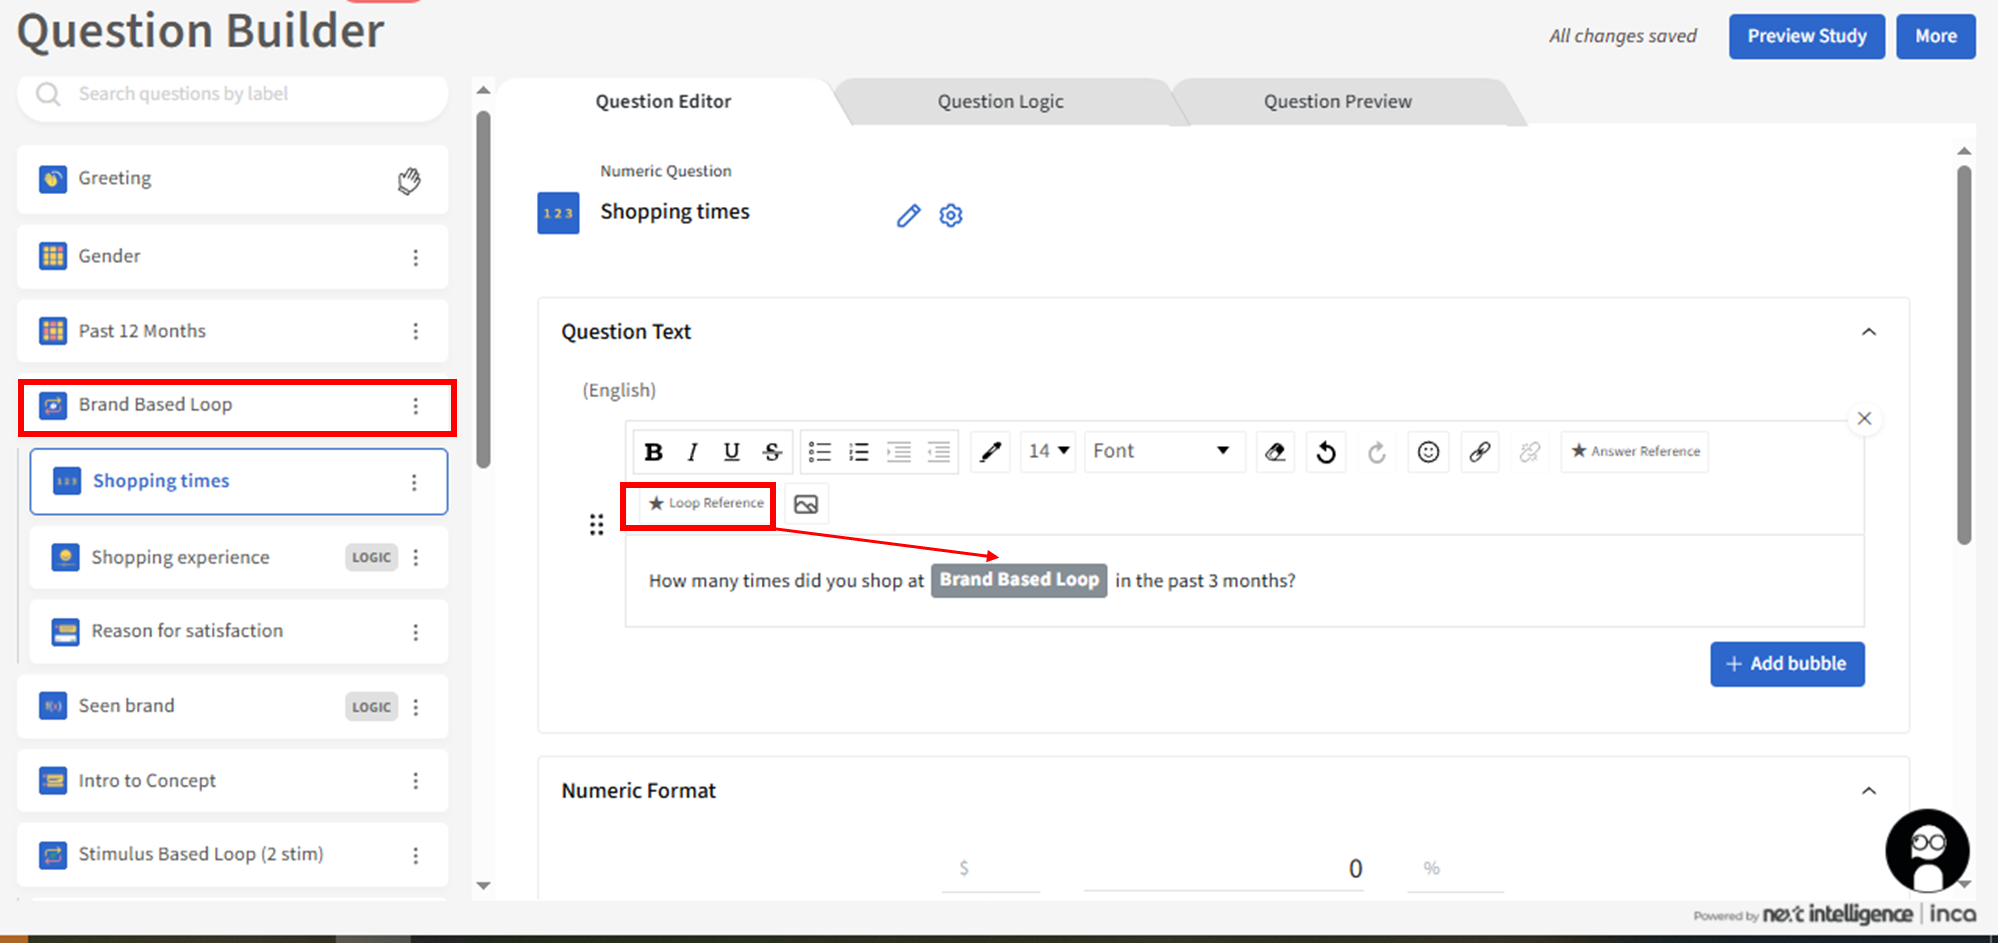
Task: Click the insert image icon
Action: click(x=806, y=504)
